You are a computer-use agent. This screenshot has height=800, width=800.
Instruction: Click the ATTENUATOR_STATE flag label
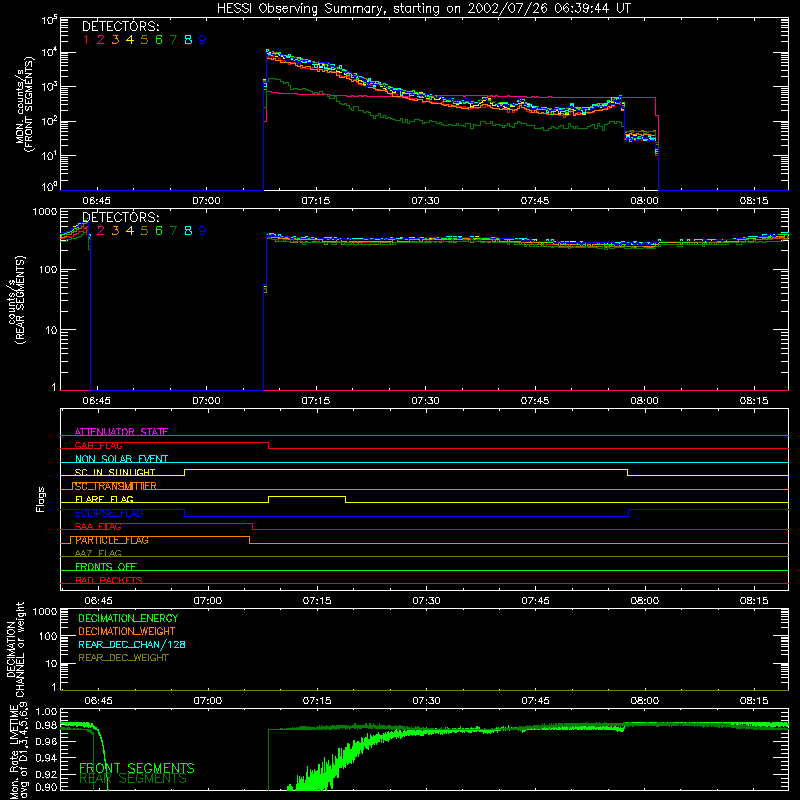121,432
